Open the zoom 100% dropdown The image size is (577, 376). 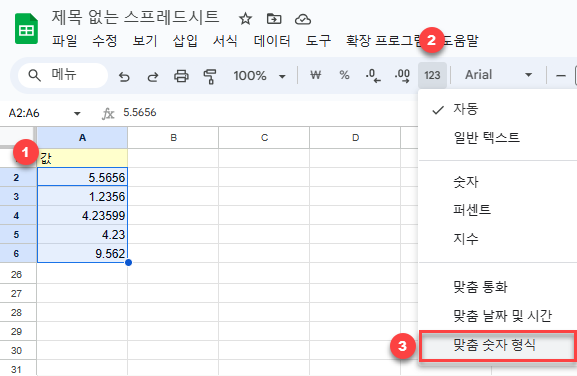coord(259,76)
